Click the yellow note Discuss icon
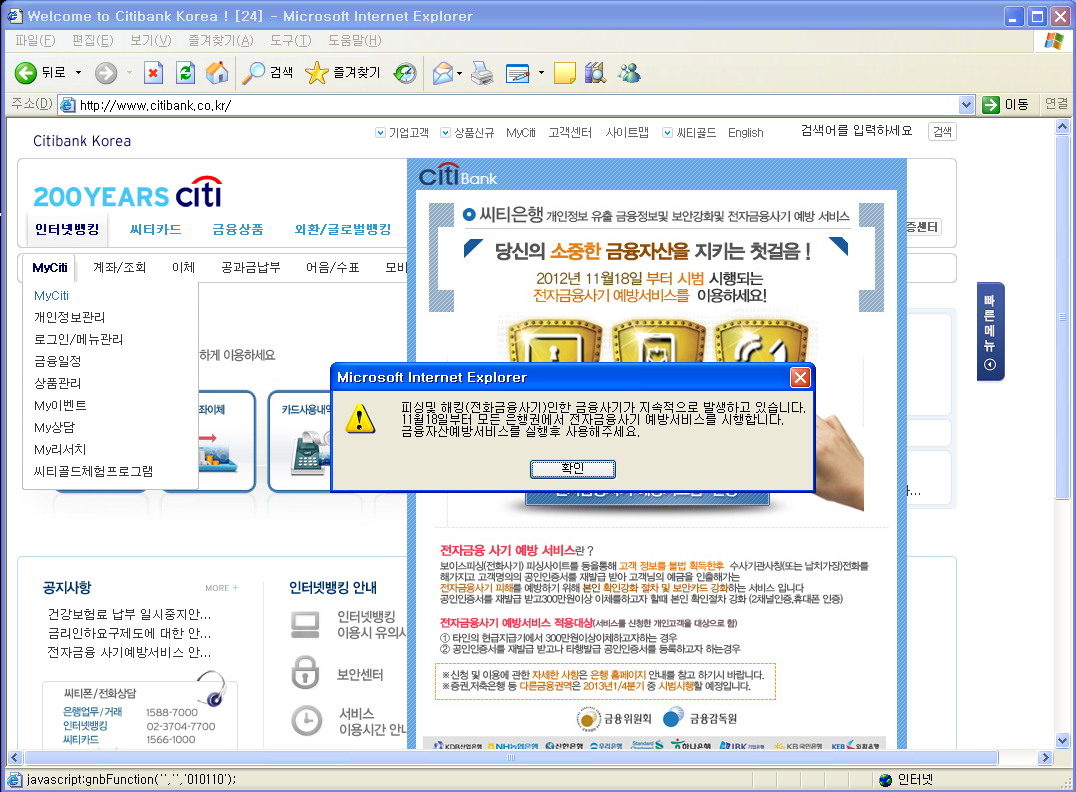Screen dimensions: 1076x792 (x=564, y=73)
